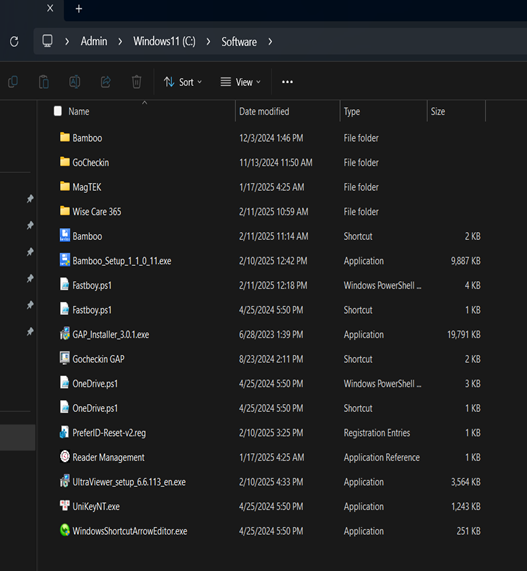Screen dimensions: 527x571
Task: Open the View dropdown menu
Action: pyautogui.click(x=240, y=82)
